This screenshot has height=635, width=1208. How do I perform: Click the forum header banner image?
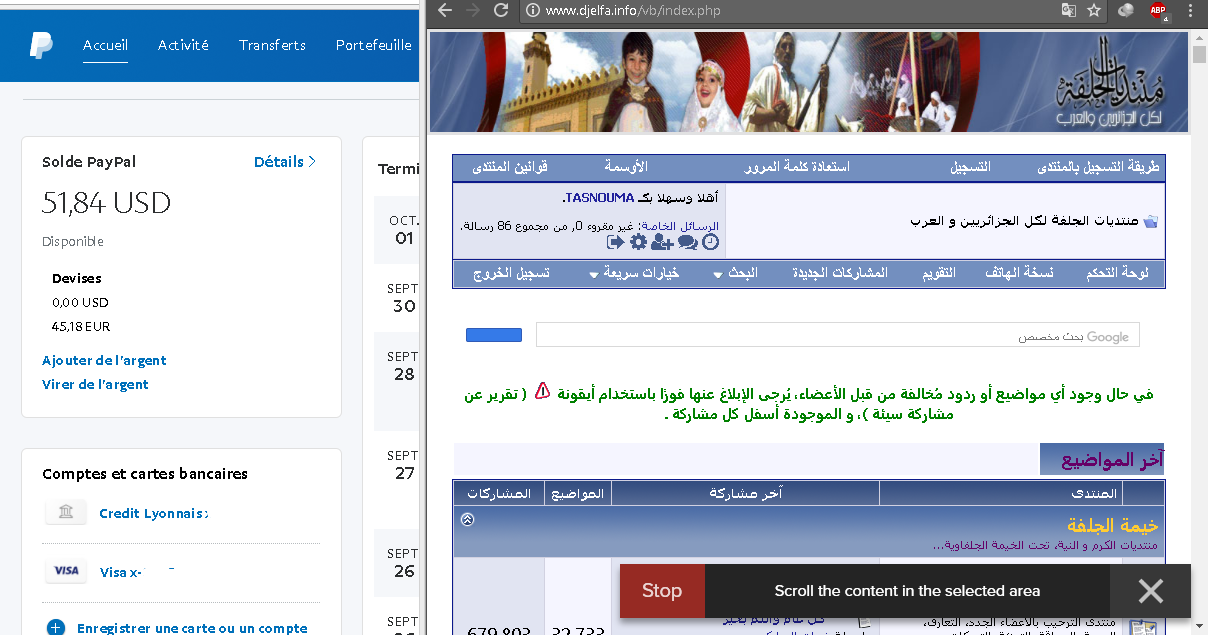[x=809, y=82]
